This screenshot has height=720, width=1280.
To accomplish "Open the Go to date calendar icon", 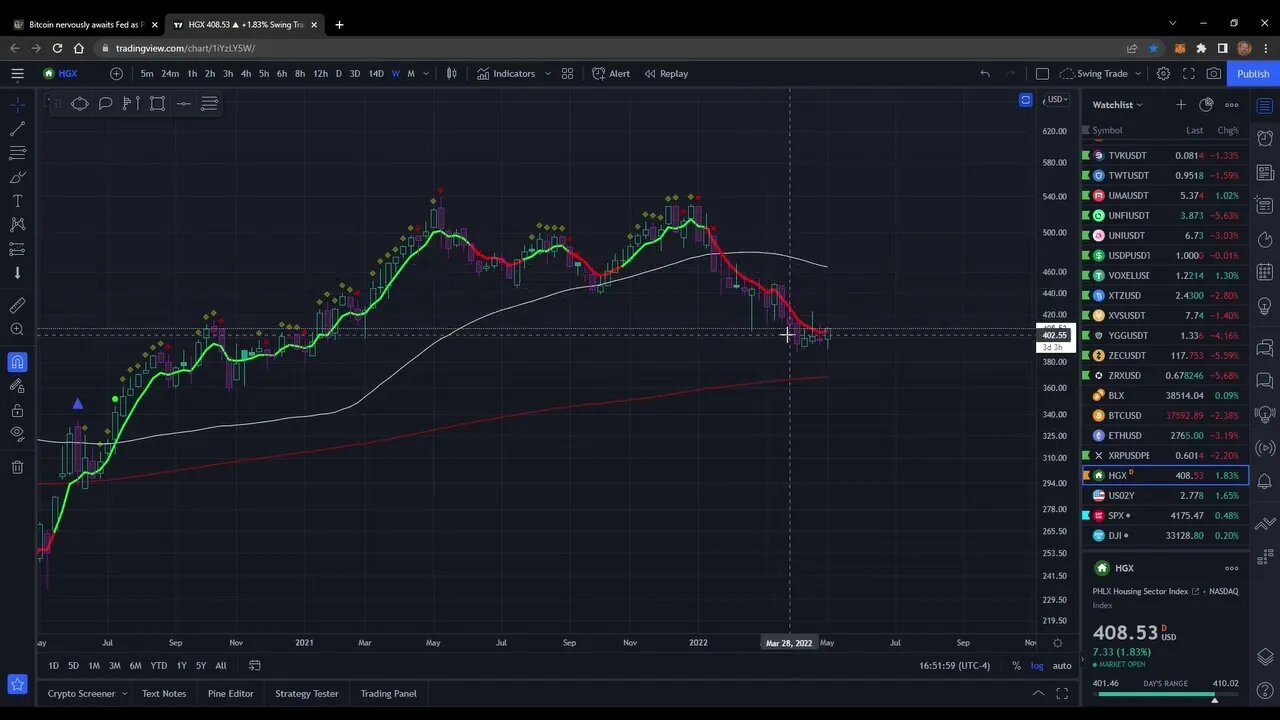I will click(255, 665).
